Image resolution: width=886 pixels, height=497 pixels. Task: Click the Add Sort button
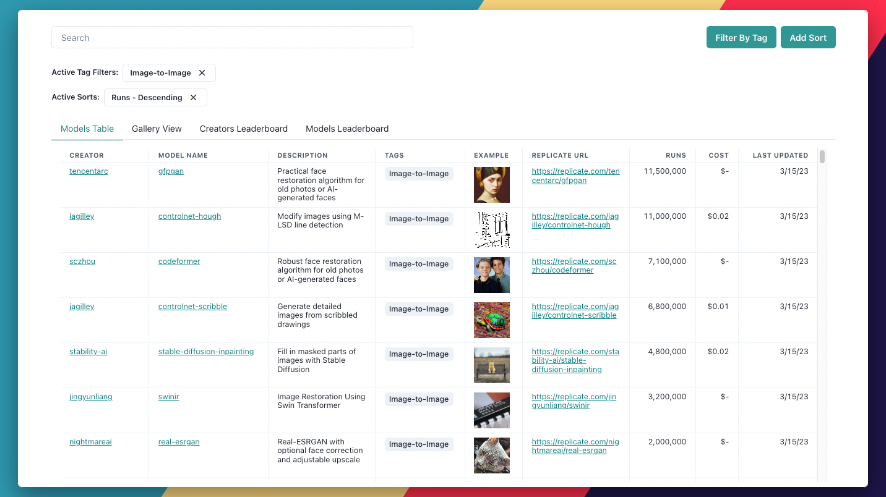click(808, 37)
